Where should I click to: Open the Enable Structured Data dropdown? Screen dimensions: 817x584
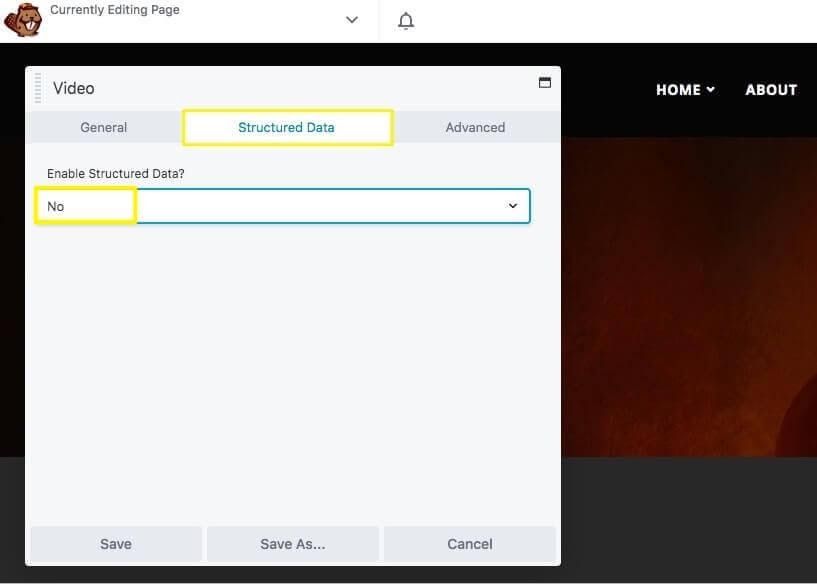click(284, 206)
